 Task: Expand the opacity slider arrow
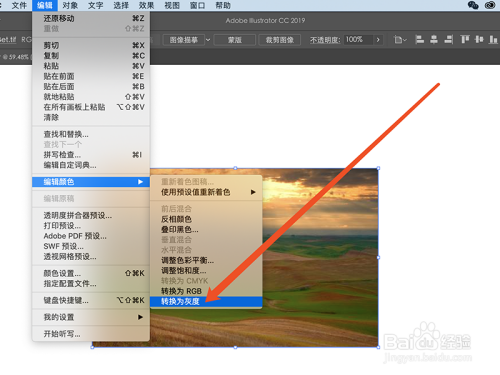pyautogui.click(x=378, y=40)
